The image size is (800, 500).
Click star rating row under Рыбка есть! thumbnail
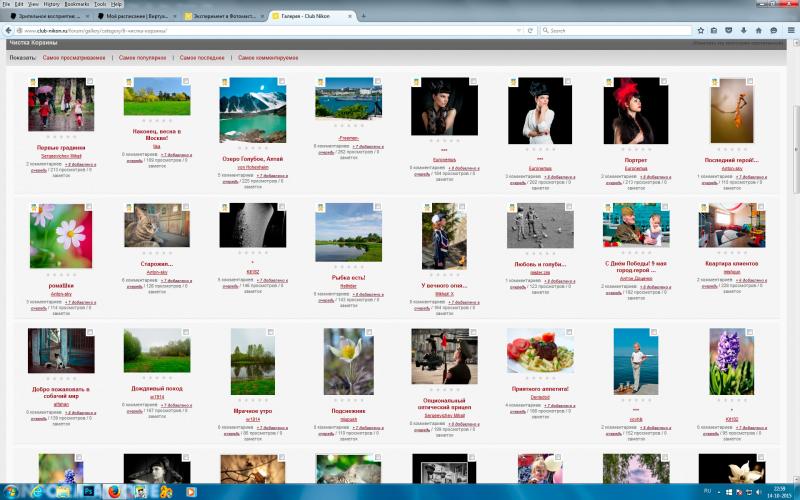[348, 267]
